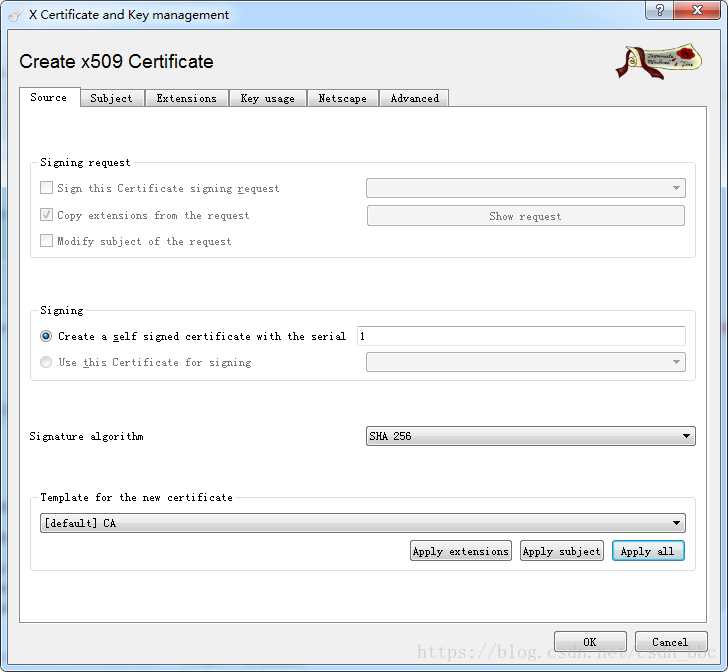Click the Cancel button
Viewport: 728px width, 672px height.
point(670,642)
